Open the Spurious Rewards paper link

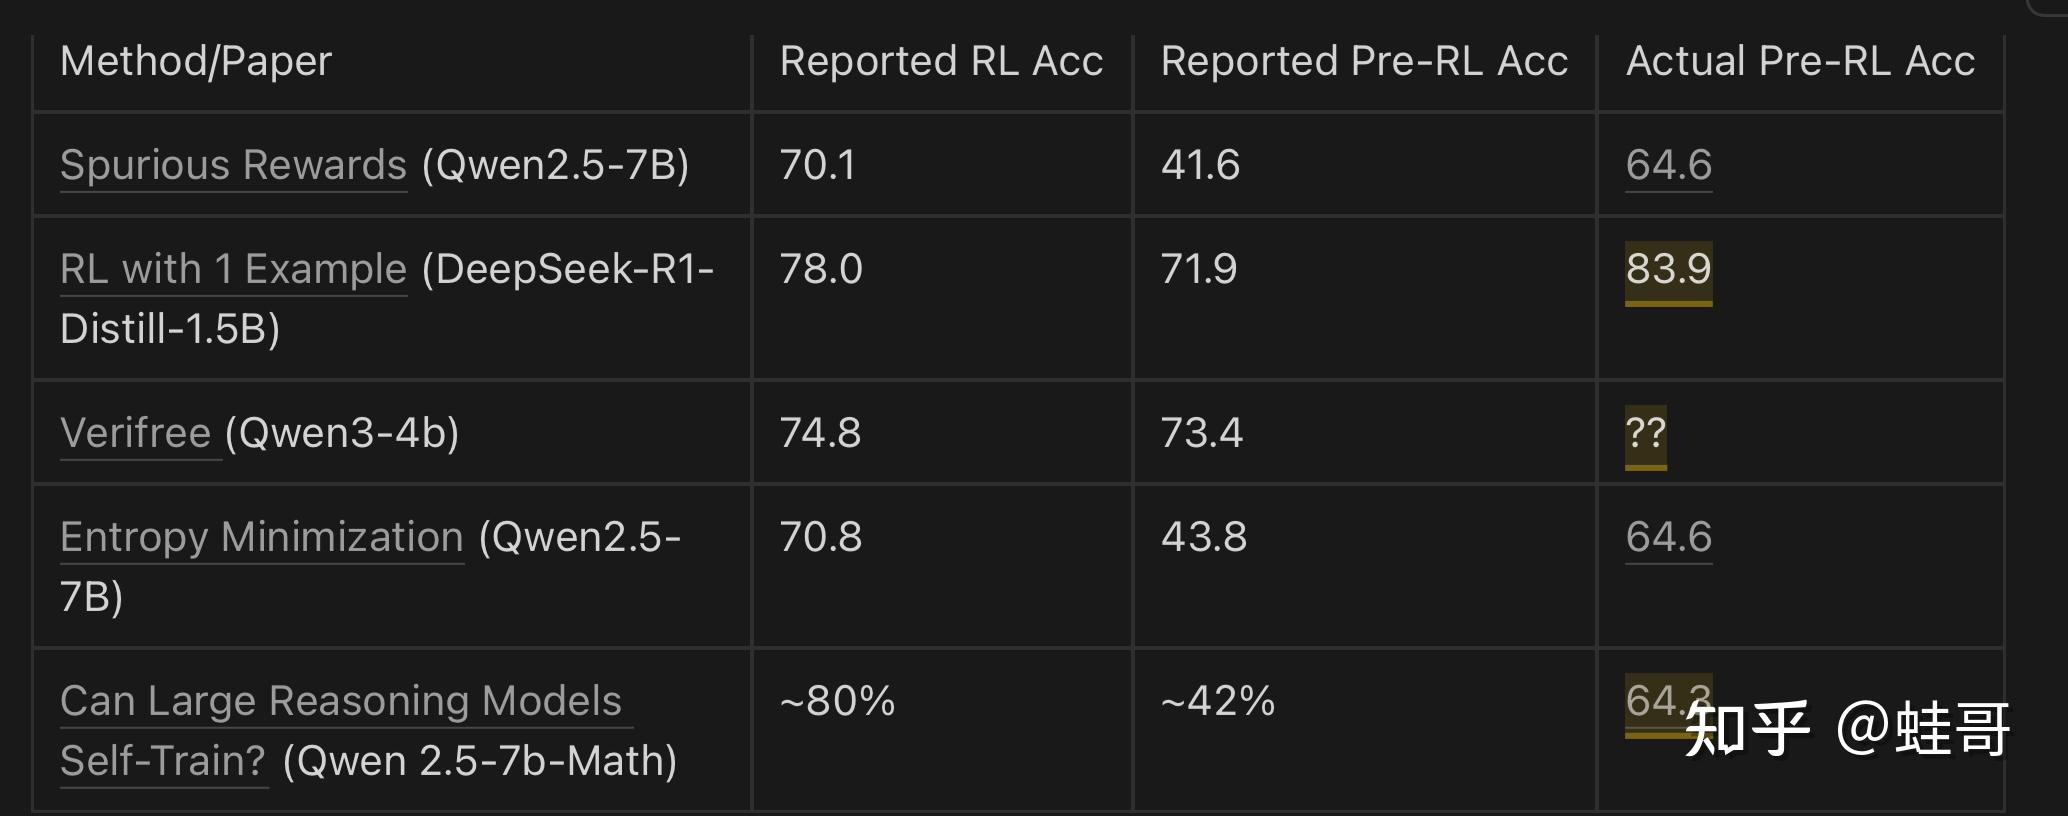[233, 165]
